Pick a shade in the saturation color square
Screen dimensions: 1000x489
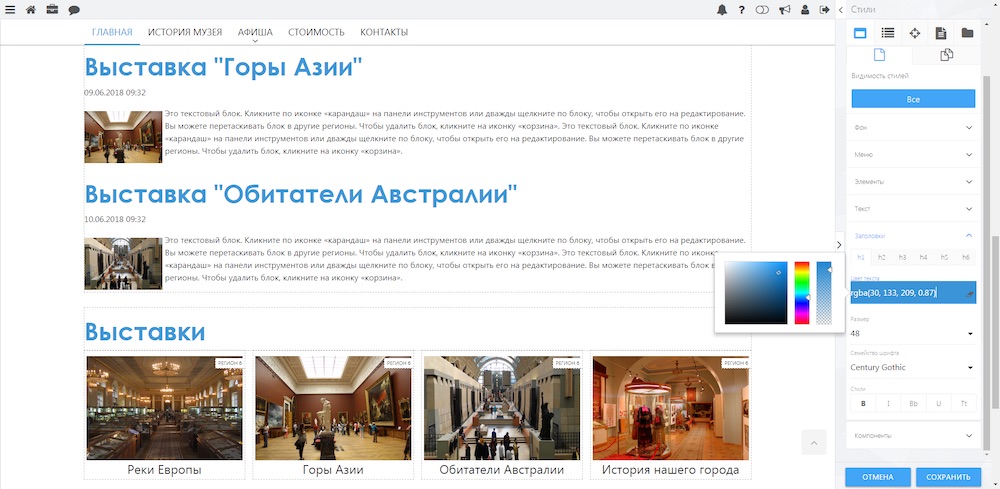[756, 293]
